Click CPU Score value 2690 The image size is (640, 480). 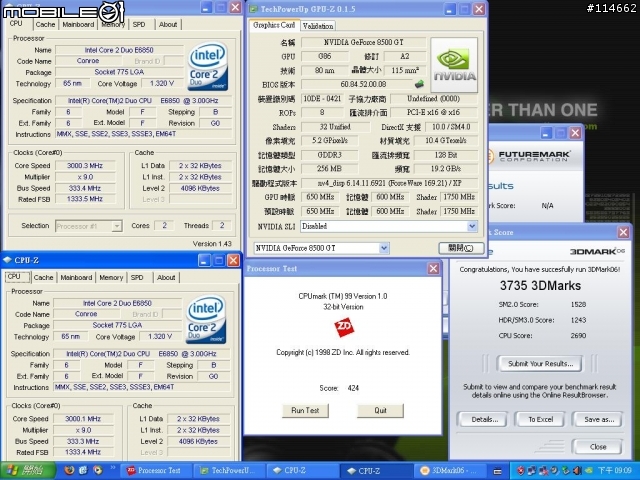coord(578,336)
